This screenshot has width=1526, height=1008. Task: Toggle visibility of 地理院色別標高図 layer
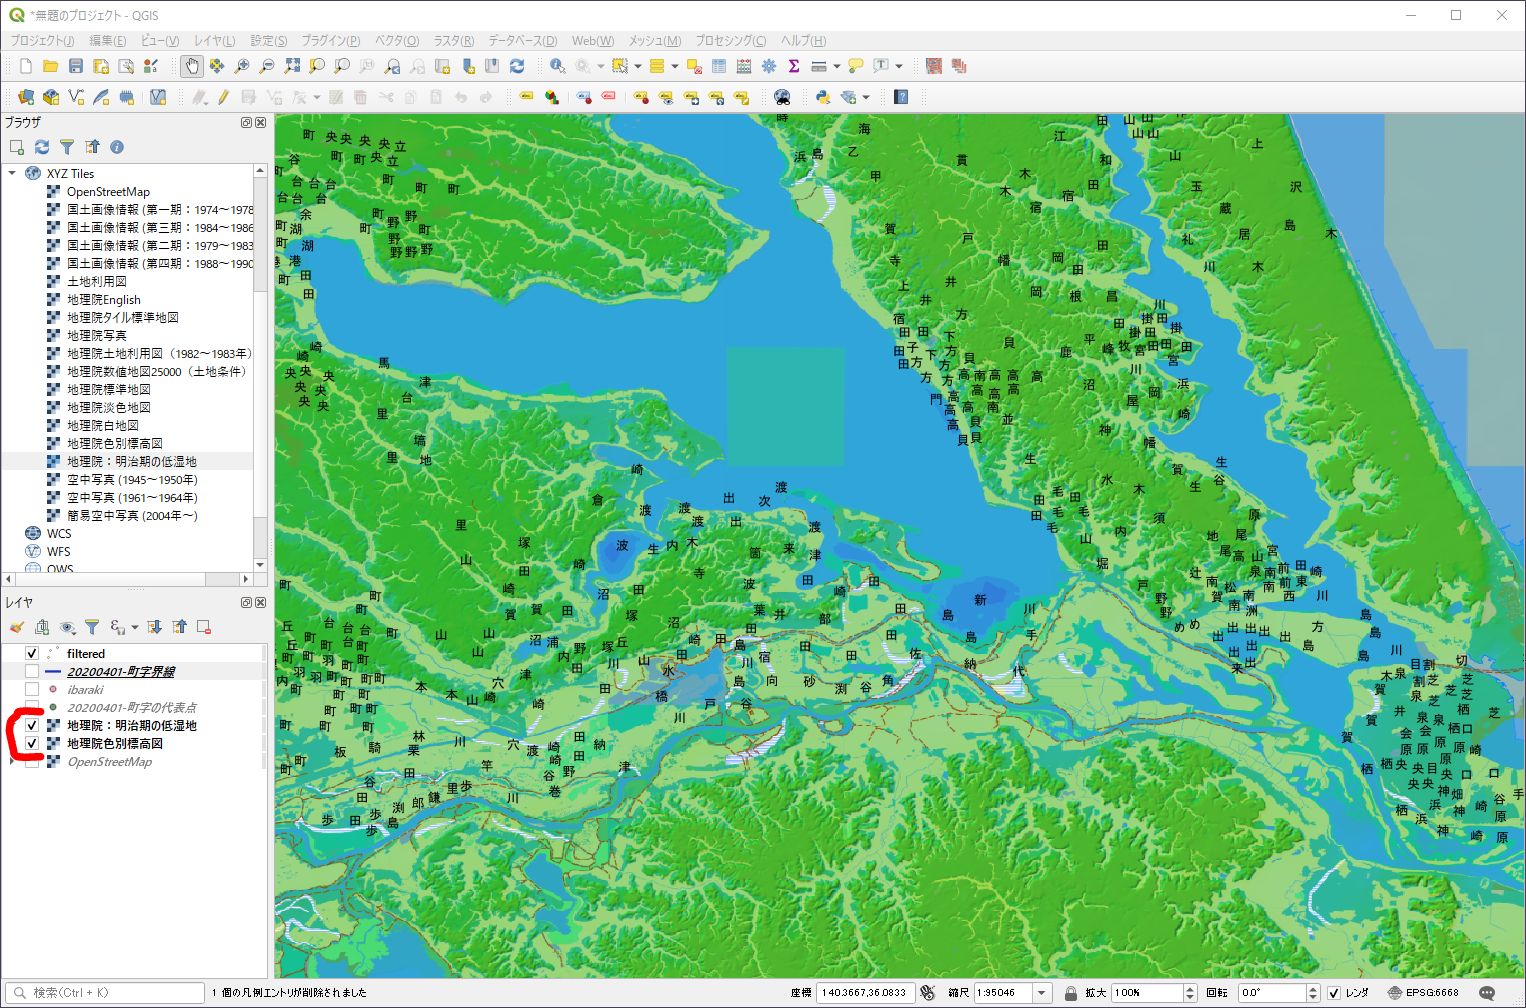[x=32, y=743]
